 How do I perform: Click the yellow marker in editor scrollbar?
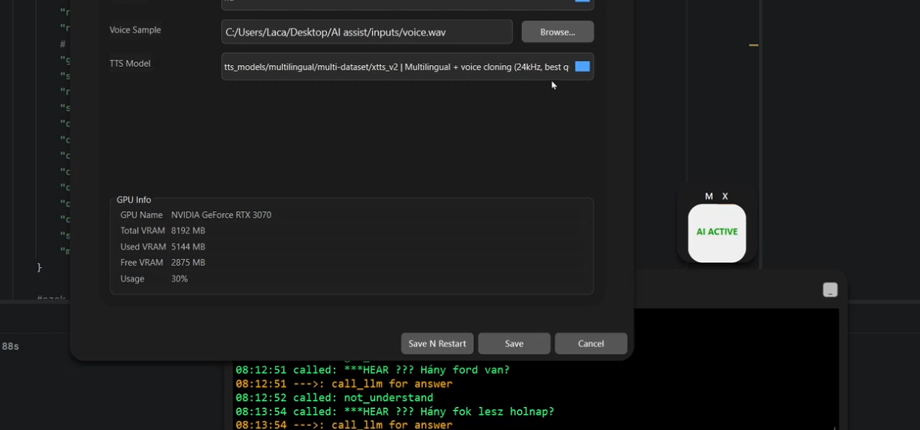pyautogui.click(x=753, y=45)
